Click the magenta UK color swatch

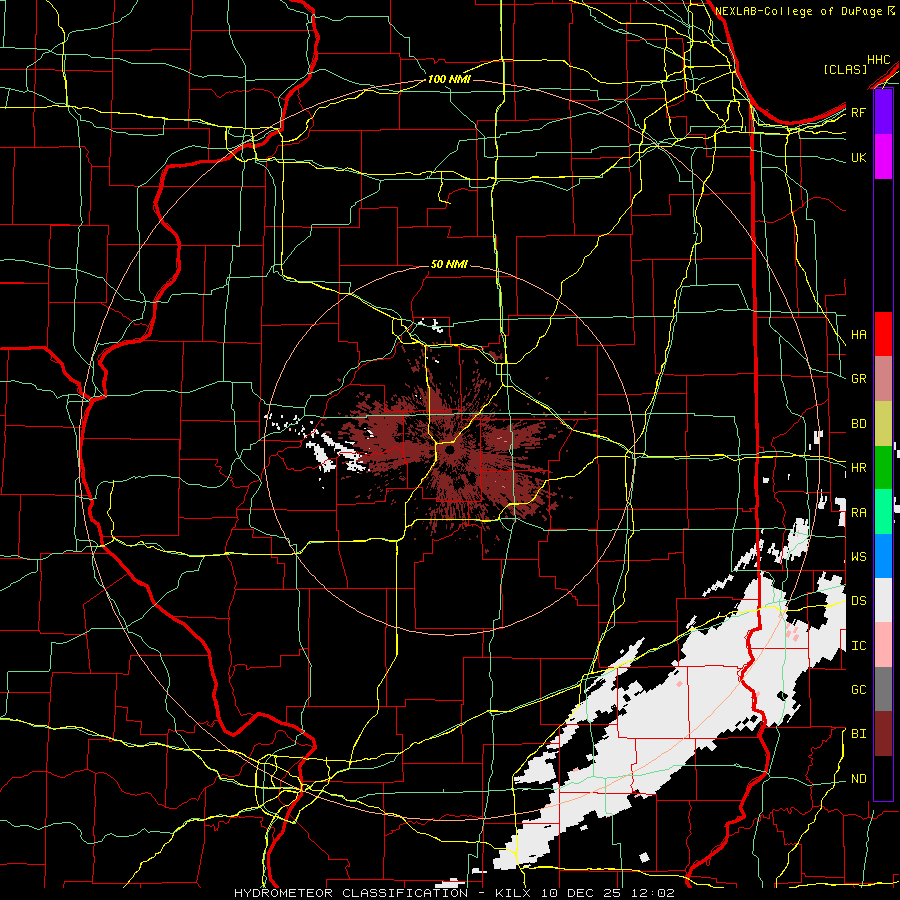(883, 157)
